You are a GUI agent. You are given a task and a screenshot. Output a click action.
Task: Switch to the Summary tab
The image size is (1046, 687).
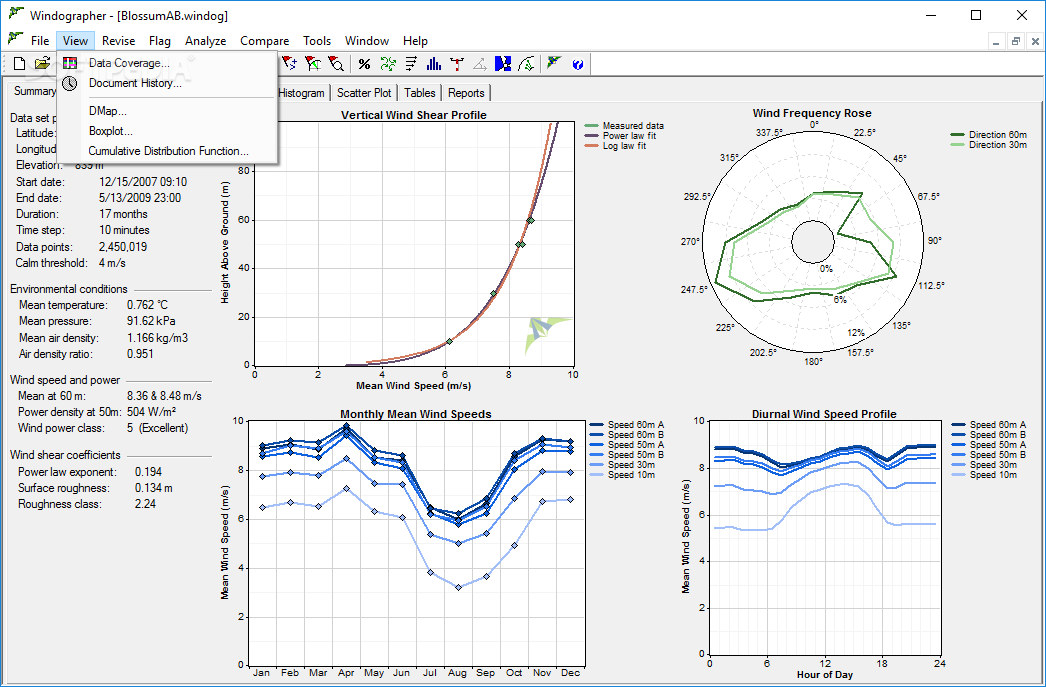pos(33,91)
